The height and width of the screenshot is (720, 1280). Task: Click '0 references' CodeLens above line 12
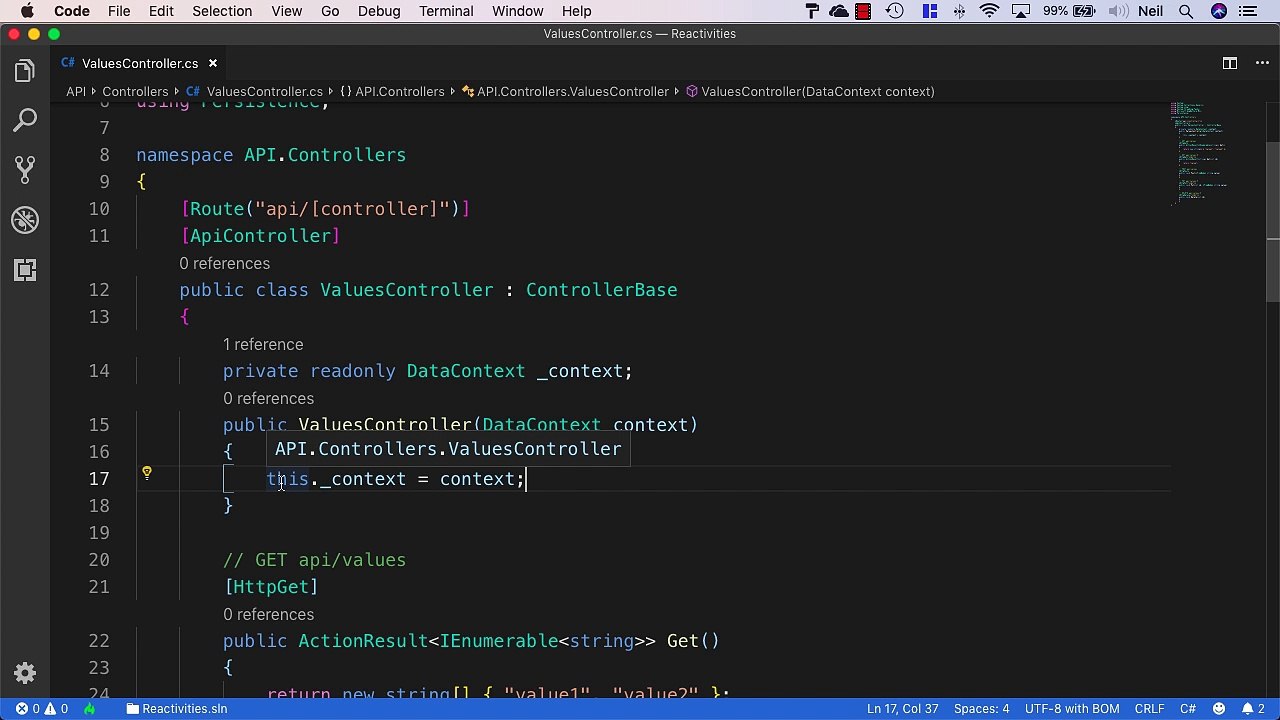224,263
